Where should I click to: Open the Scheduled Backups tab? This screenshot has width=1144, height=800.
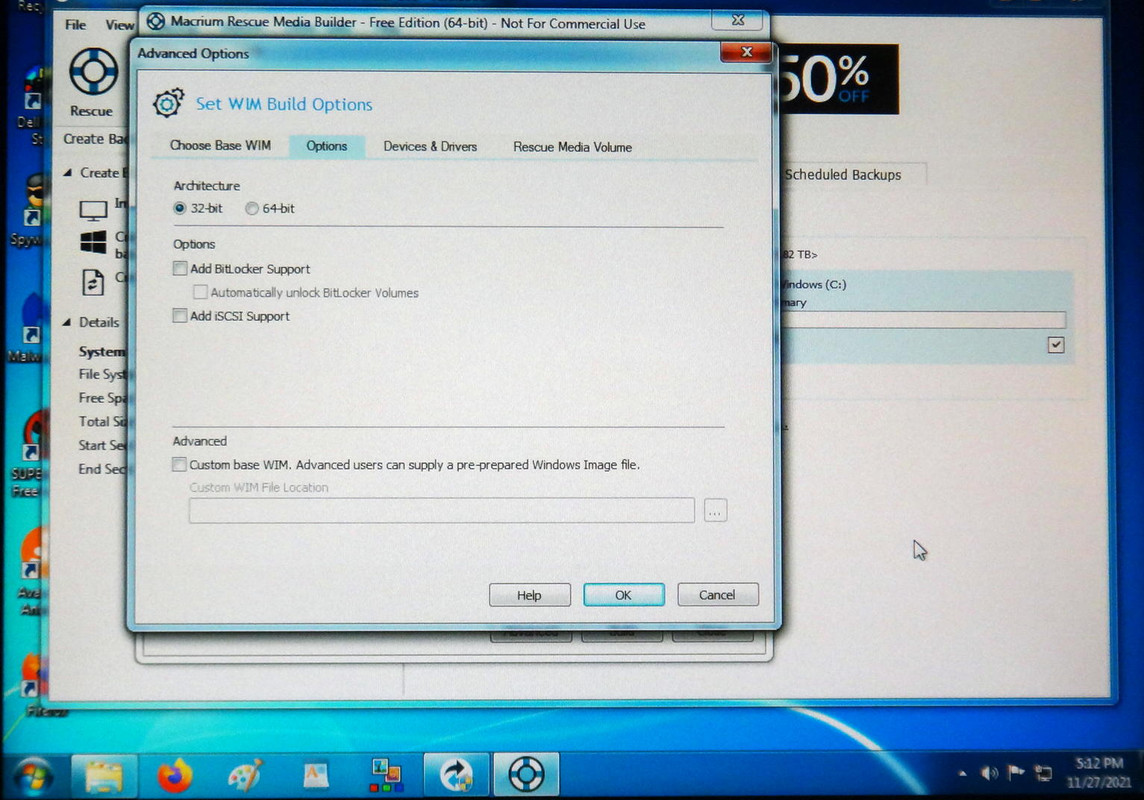843,174
